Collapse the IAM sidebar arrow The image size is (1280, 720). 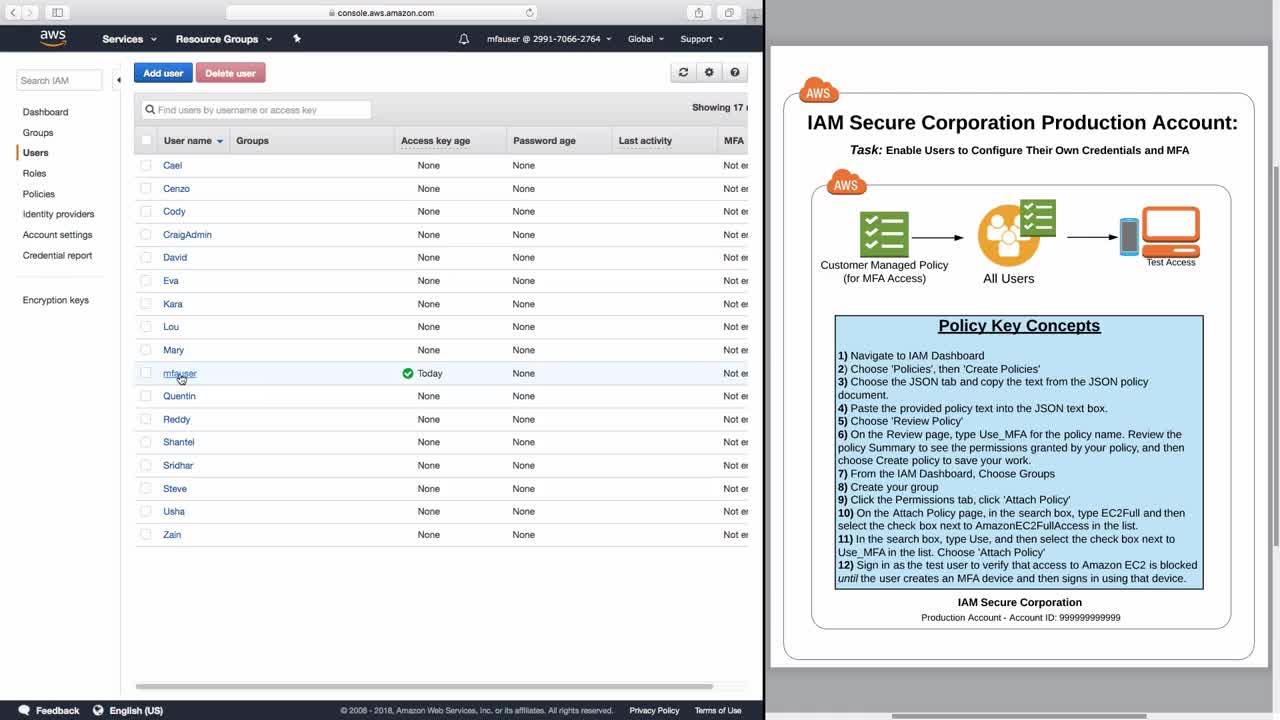(x=118, y=80)
